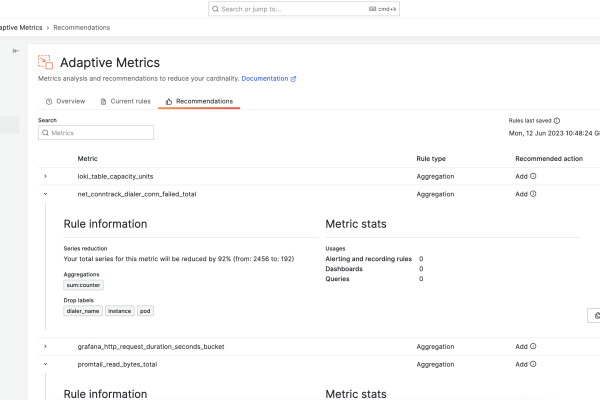The image size is (600, 400).
Task: Expand the grafana_http_request_duration_seconds_bucket row
Action: pos(45,347)
